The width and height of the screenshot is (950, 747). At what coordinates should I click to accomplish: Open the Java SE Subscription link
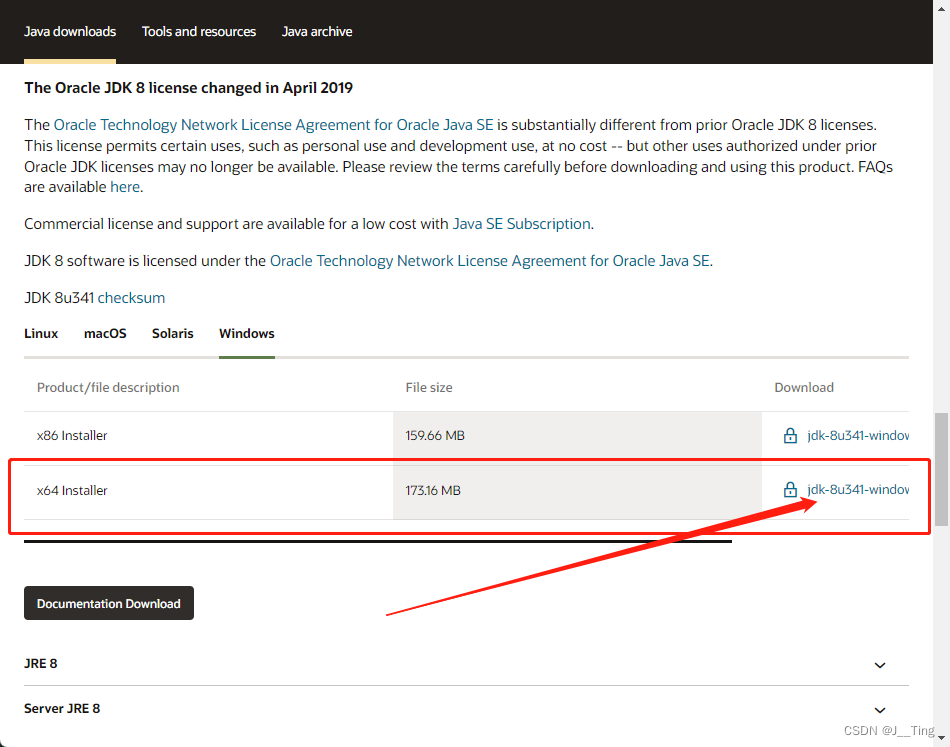(x=522, y=224)
